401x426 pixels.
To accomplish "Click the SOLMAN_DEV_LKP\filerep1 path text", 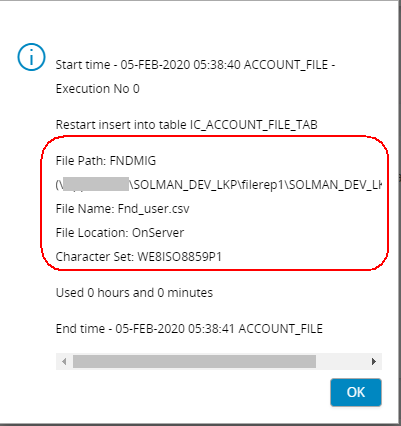I will tap(210, 185).
